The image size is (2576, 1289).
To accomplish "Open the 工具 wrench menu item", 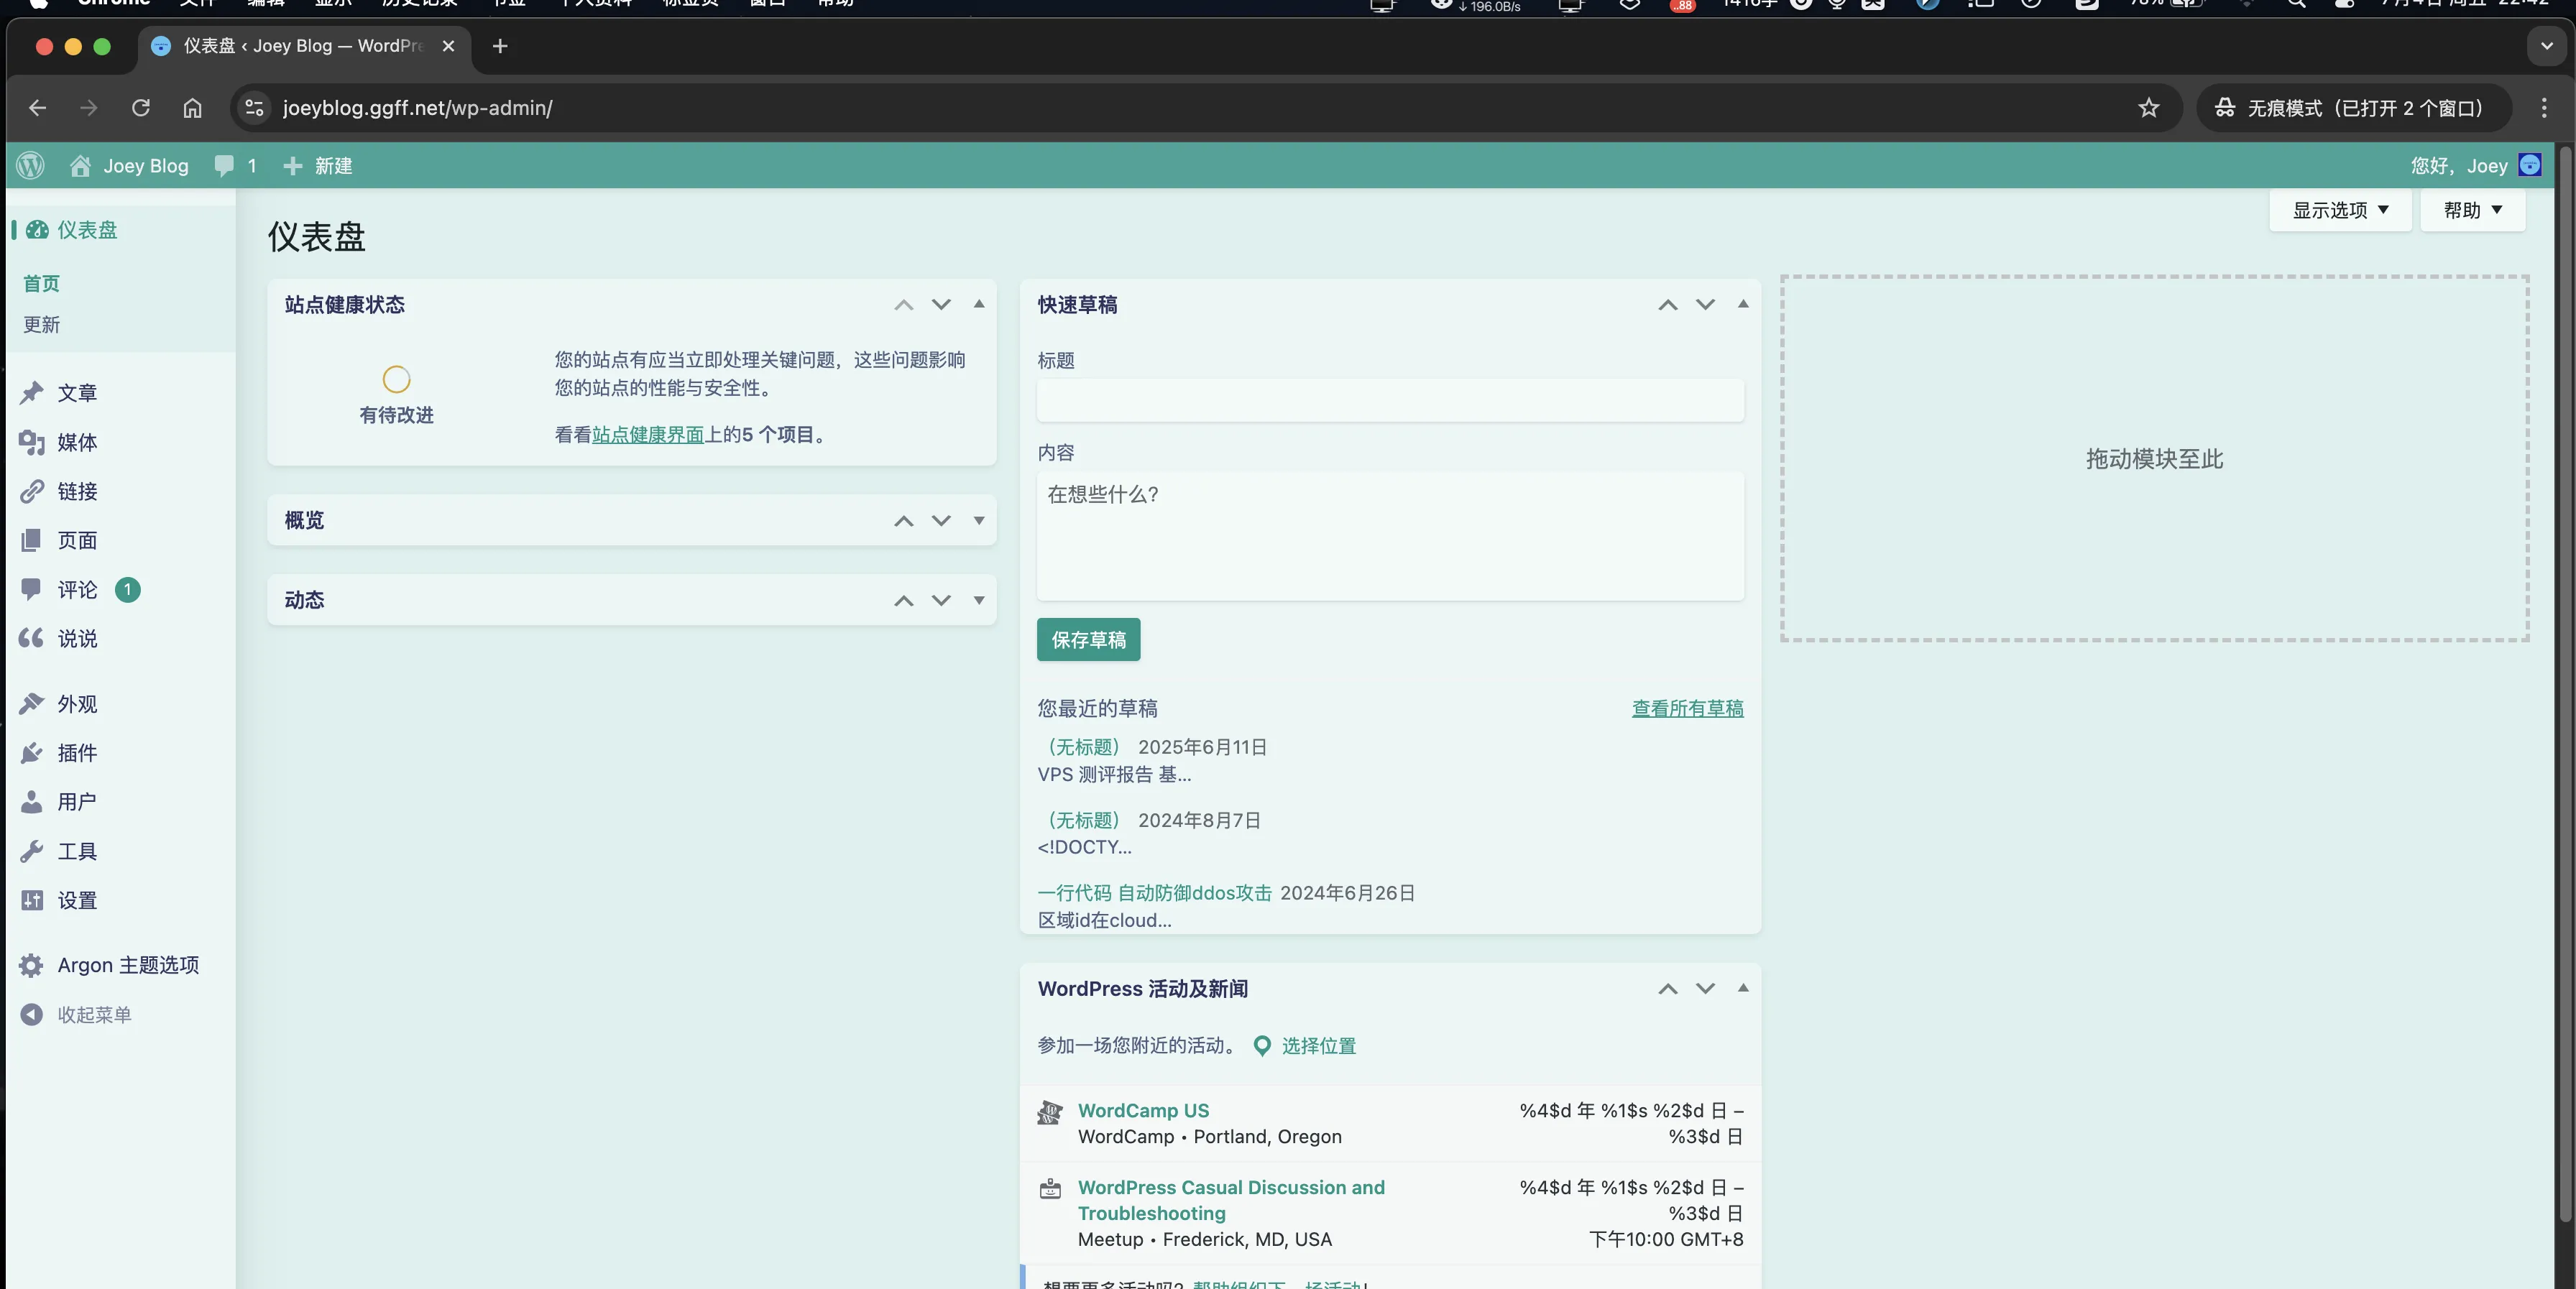I will pyautogui.click(x=76, y=851).
